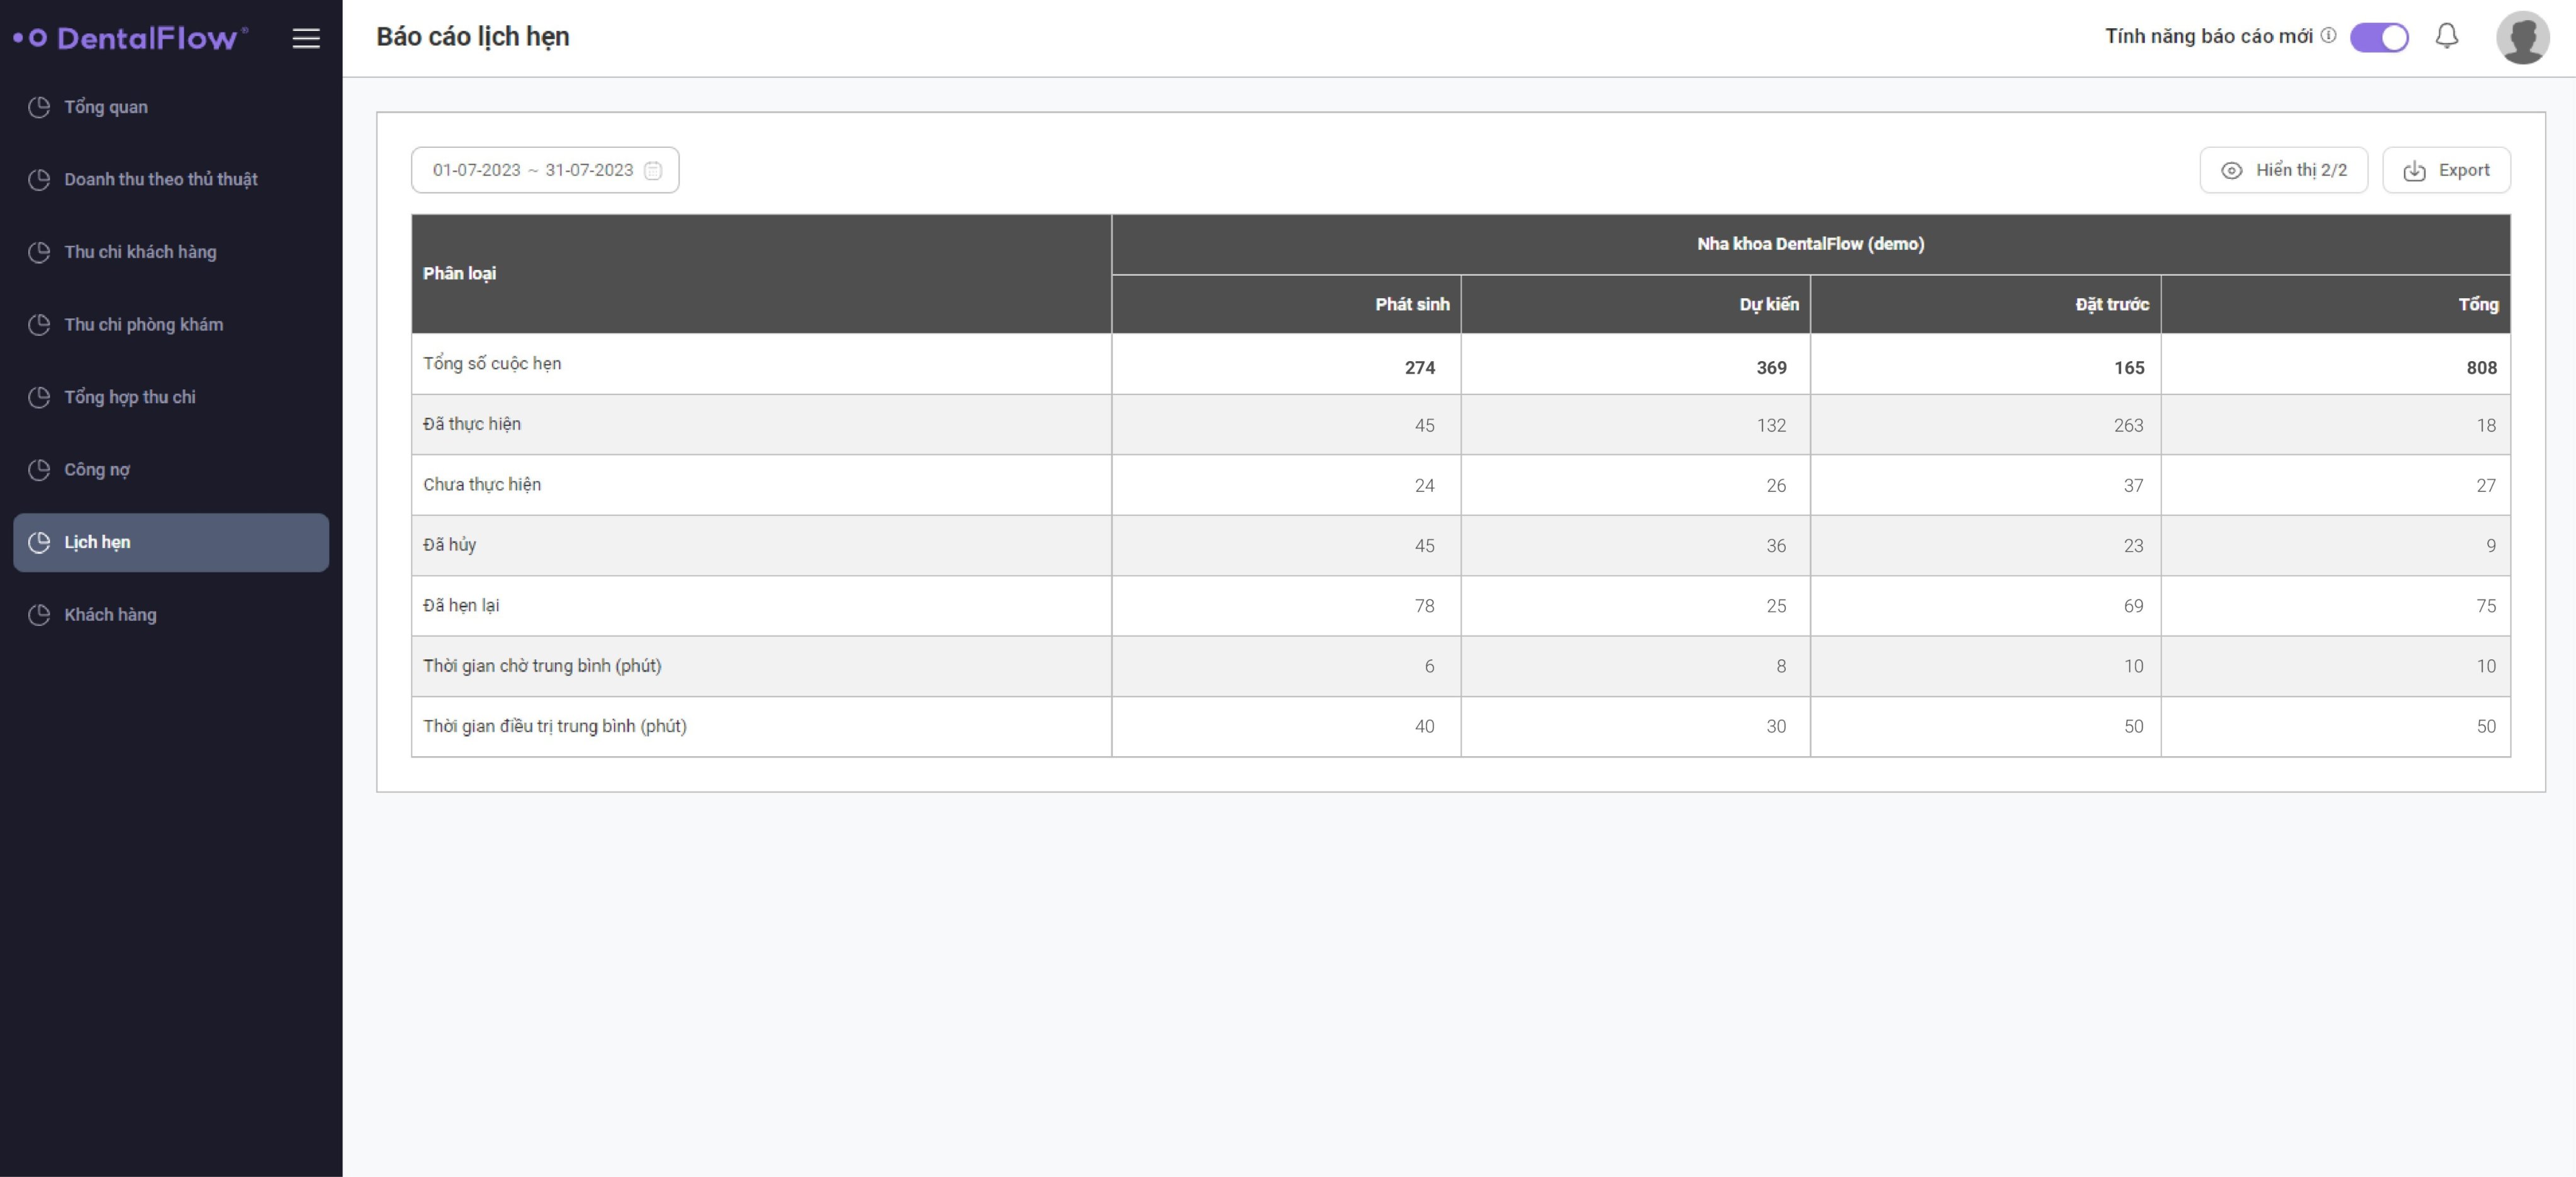Image resolution: width=2576 pixels, height=1177 pixels.
Task: Open Doanh thu theo thủ thuật report
Action: click(171, 180)
